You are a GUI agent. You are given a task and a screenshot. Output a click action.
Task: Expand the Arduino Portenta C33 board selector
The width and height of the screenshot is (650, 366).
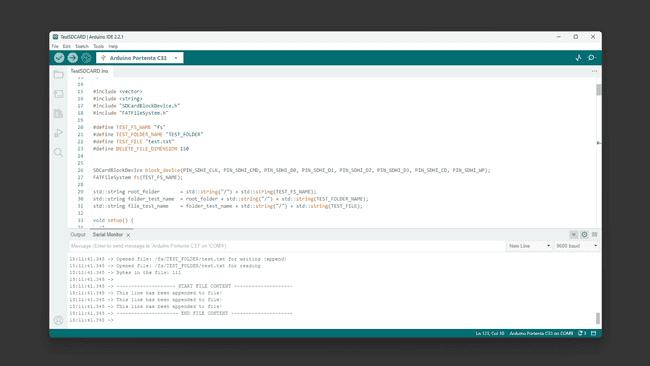(x=140, y=58)
